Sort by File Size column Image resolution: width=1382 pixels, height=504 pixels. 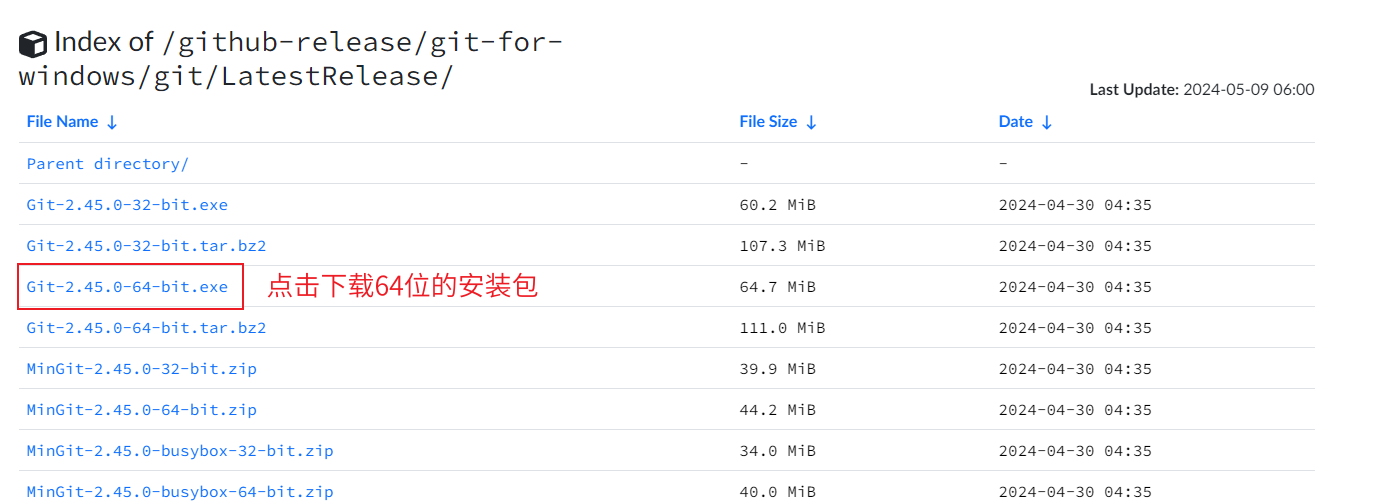coord(768,122)
